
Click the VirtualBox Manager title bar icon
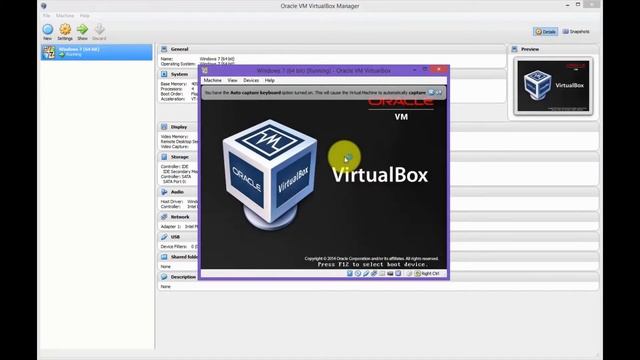tap(44, 6)
